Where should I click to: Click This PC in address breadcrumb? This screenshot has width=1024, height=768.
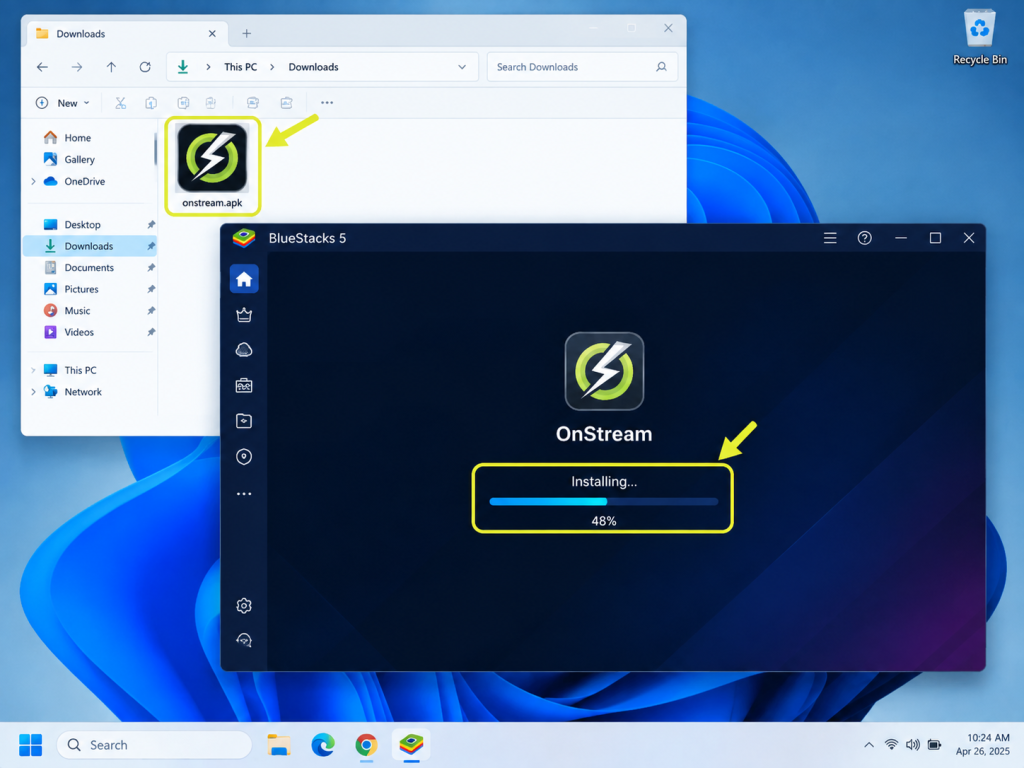pyautogui.click(x=240, y=67)
